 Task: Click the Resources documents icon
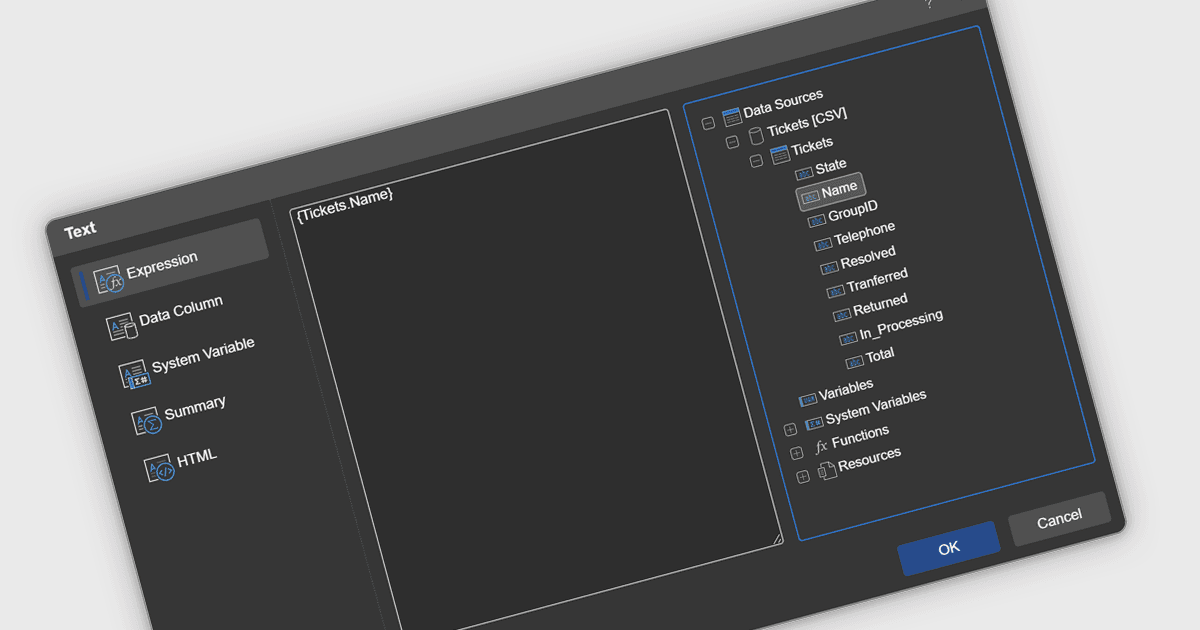827,470
